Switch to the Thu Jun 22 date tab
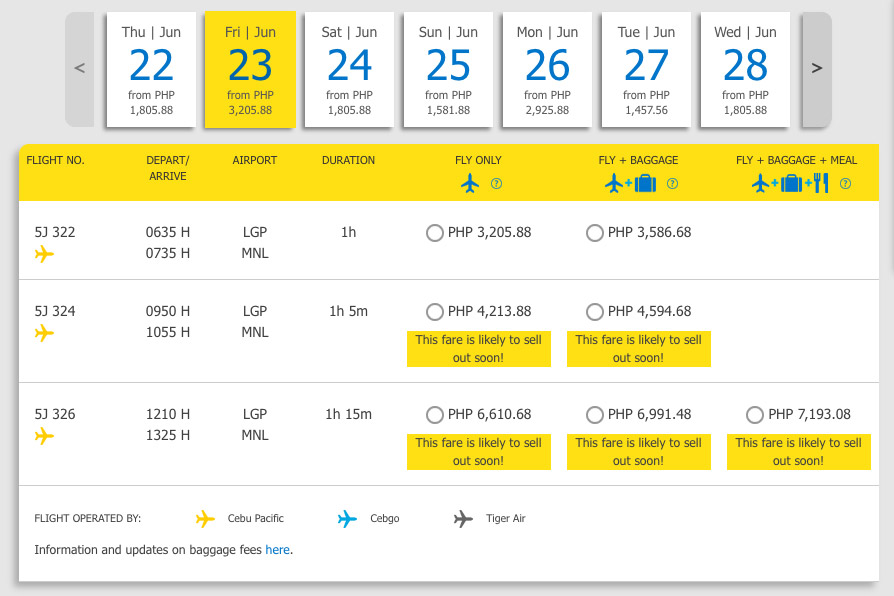 tap(151, 70)
